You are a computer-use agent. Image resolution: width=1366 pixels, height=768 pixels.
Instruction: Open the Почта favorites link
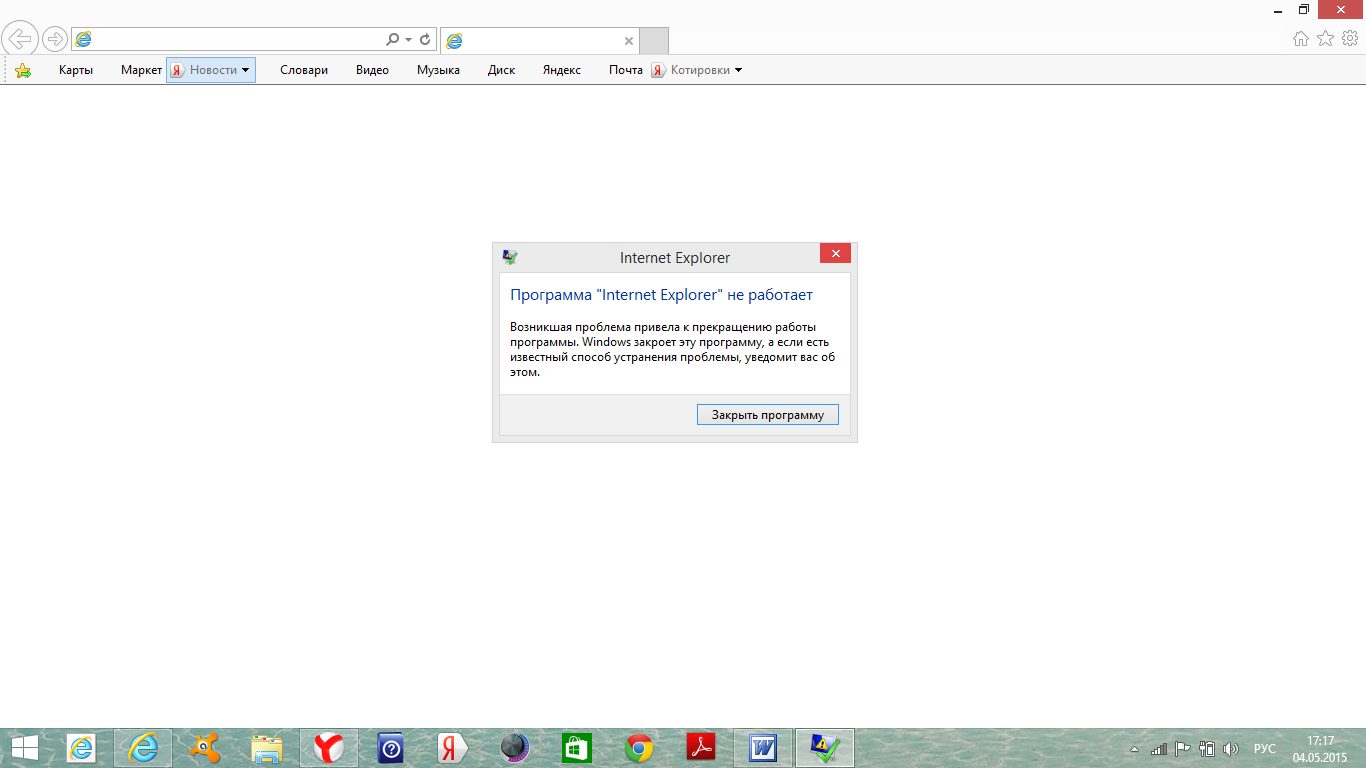coord(626,70)
